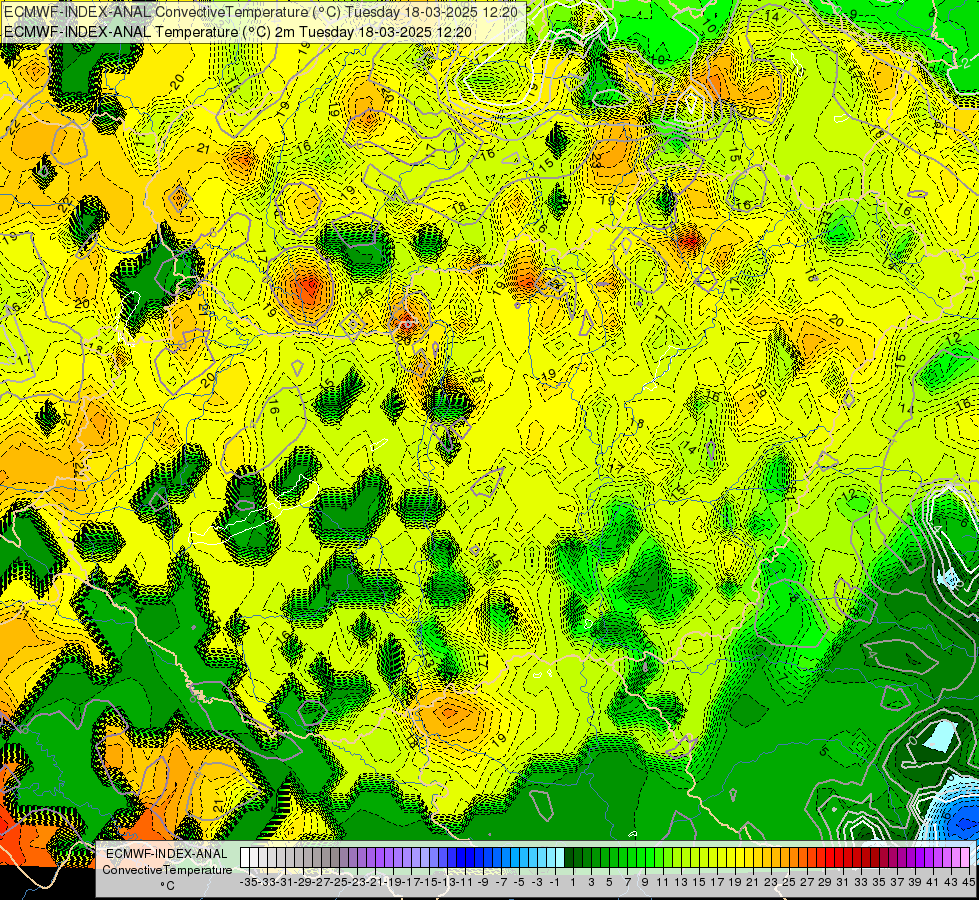
Task: Select the orange swatch above 25
Action: 785,858
